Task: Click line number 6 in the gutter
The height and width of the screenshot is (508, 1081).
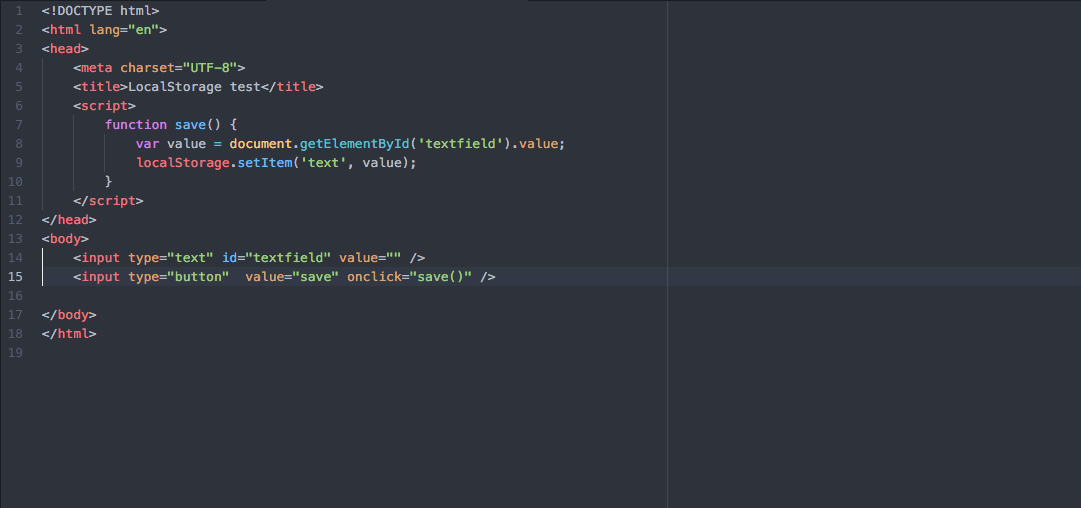Action: [19, 105]
